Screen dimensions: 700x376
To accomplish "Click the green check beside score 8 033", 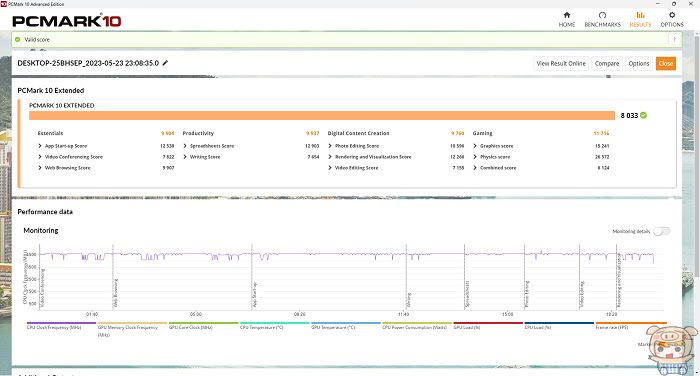I will (643, 115).
